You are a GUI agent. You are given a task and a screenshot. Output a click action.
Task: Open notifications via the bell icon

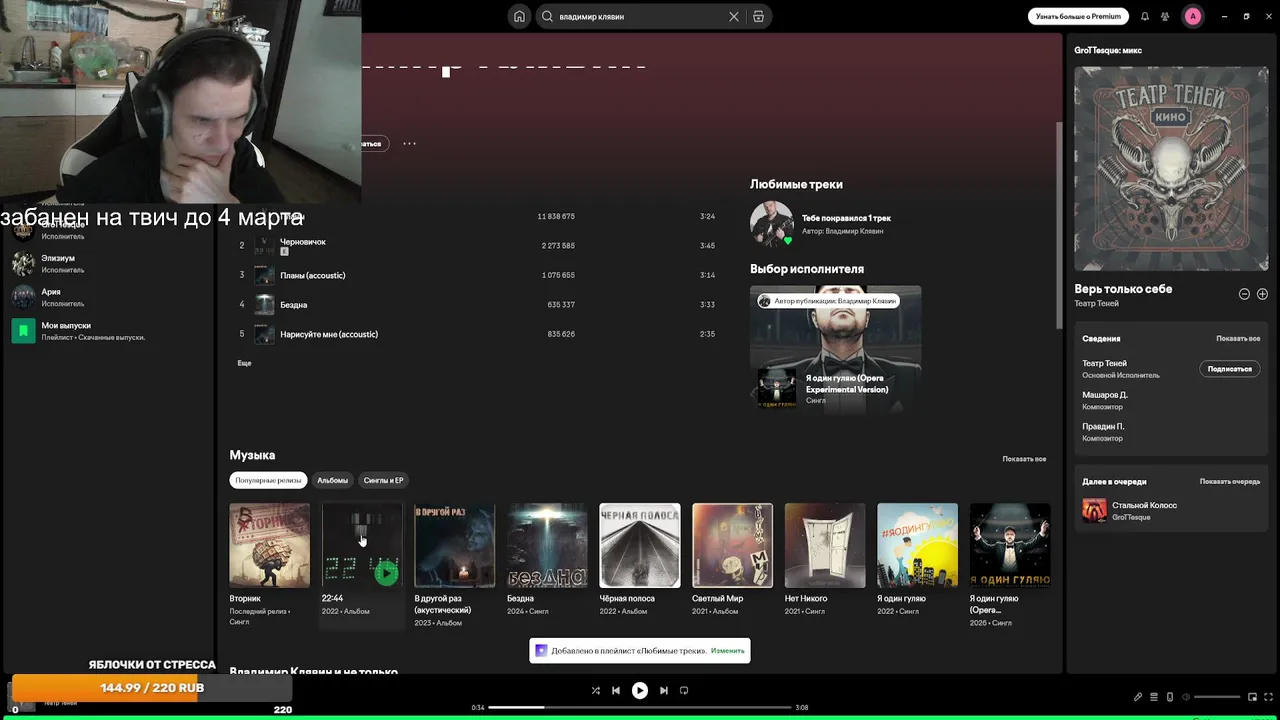pyautogui.click(x=1145, y=16)
